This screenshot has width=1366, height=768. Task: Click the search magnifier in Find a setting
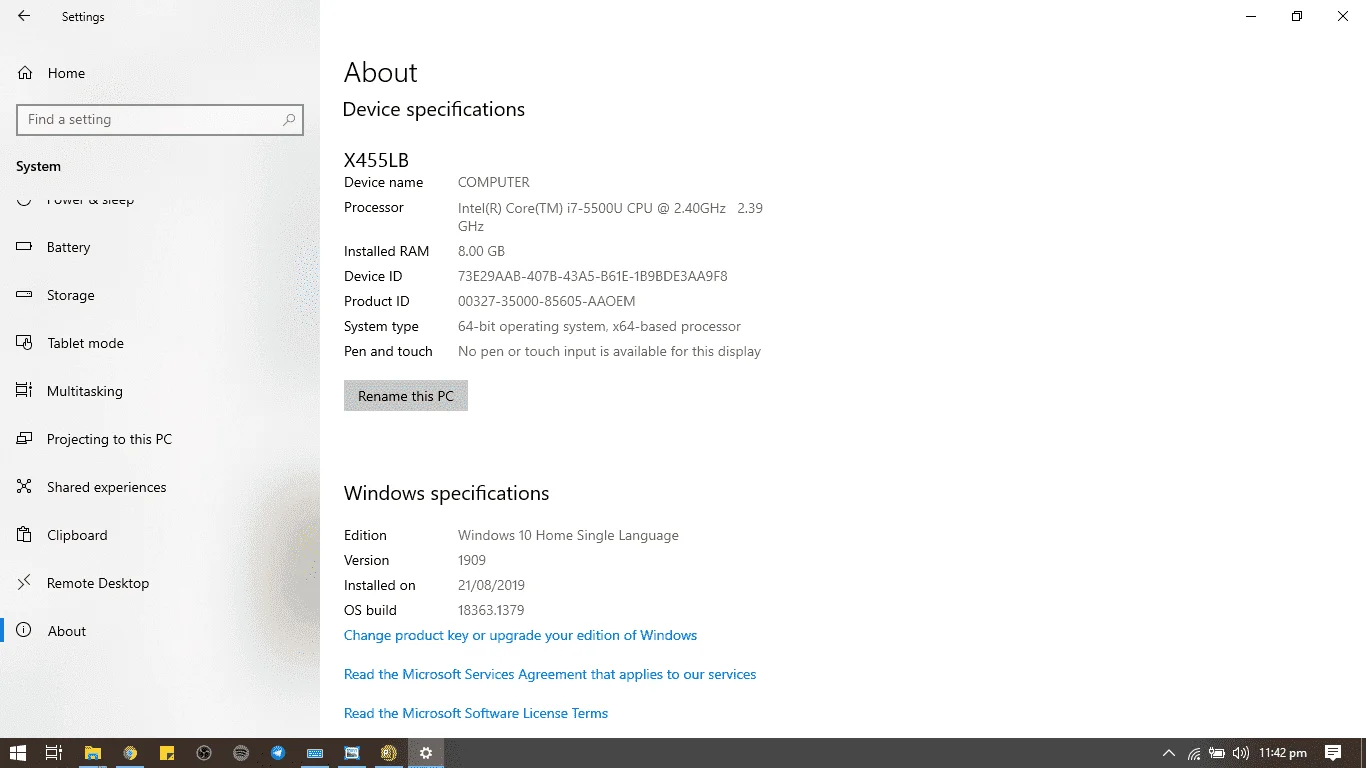pyautogui.click(x=289, y=119)
